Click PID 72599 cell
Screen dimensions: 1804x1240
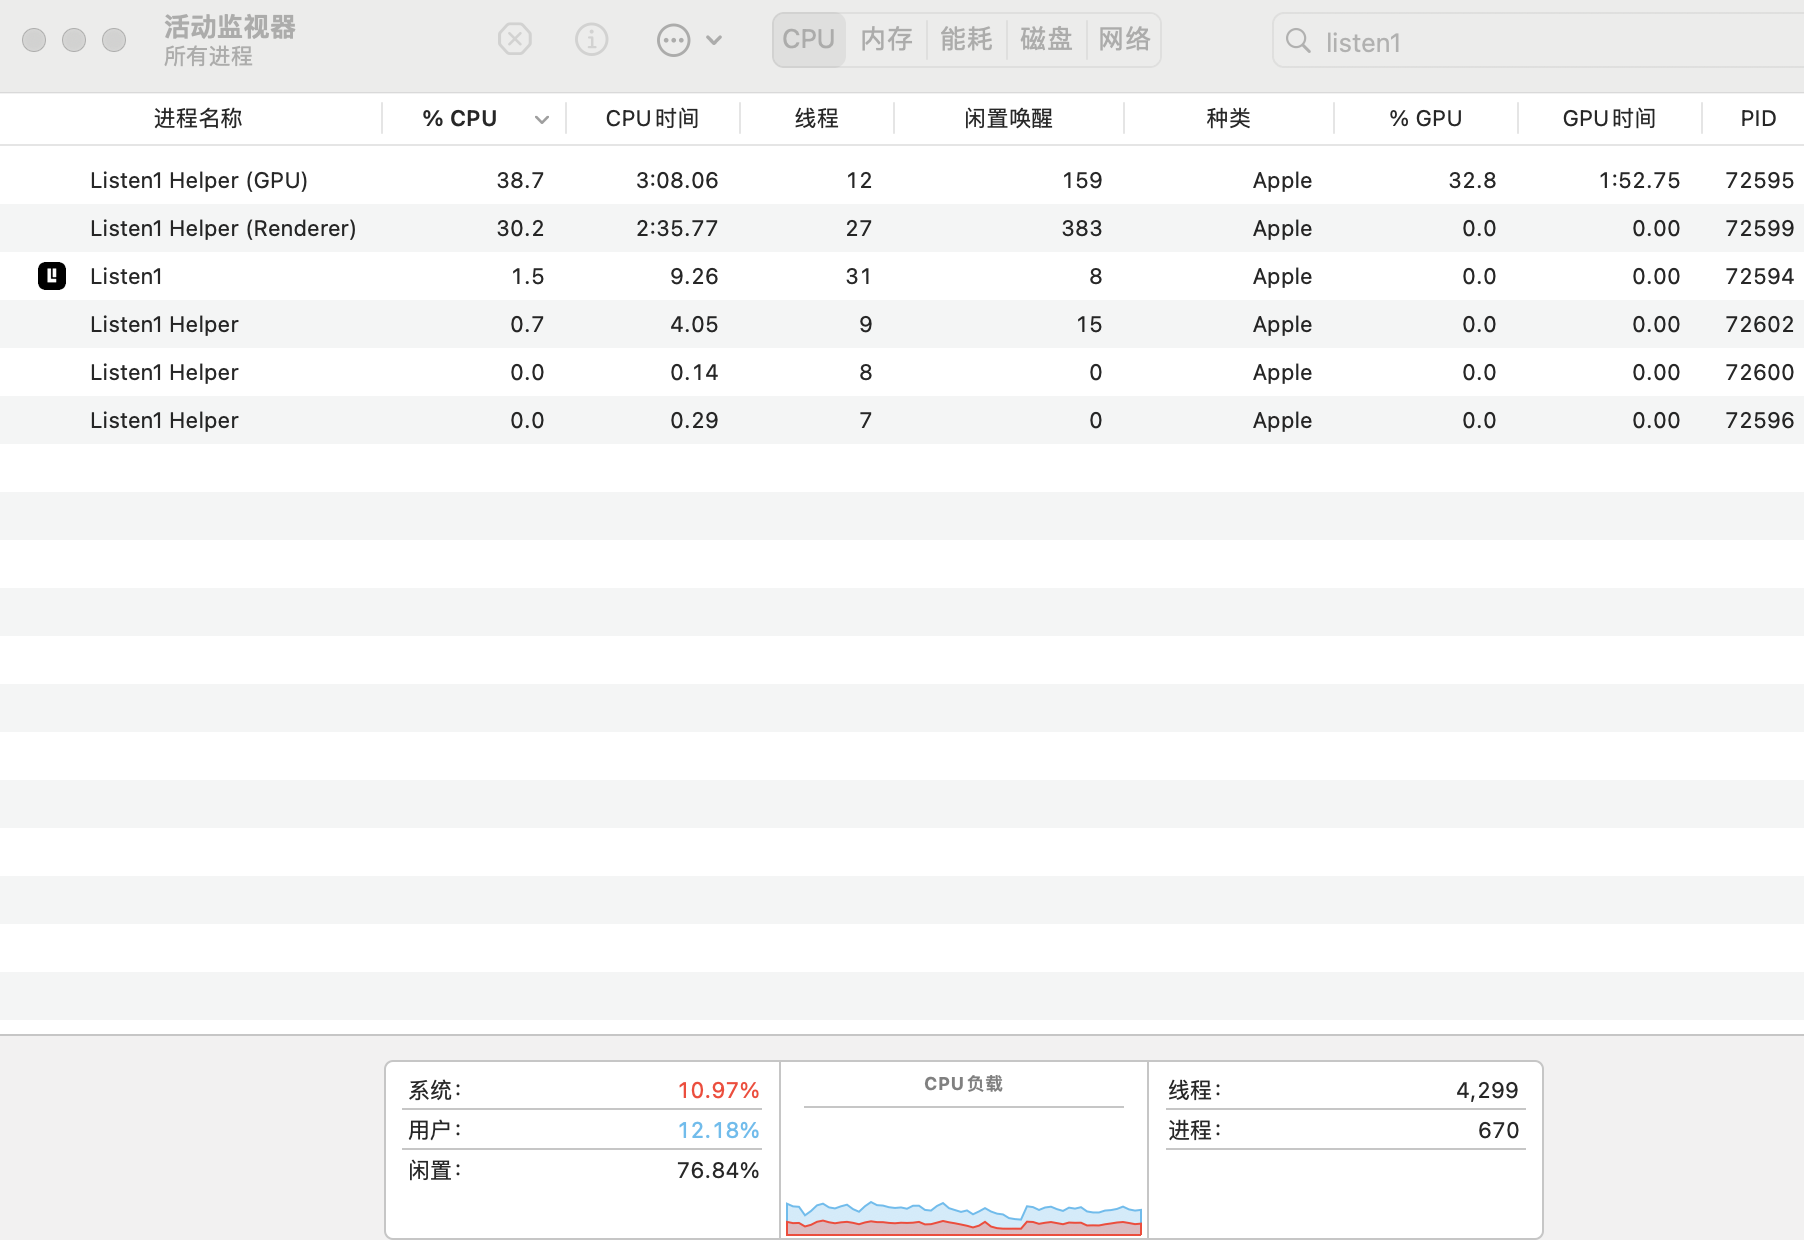pyautogui.click(x=1759, y=228)
